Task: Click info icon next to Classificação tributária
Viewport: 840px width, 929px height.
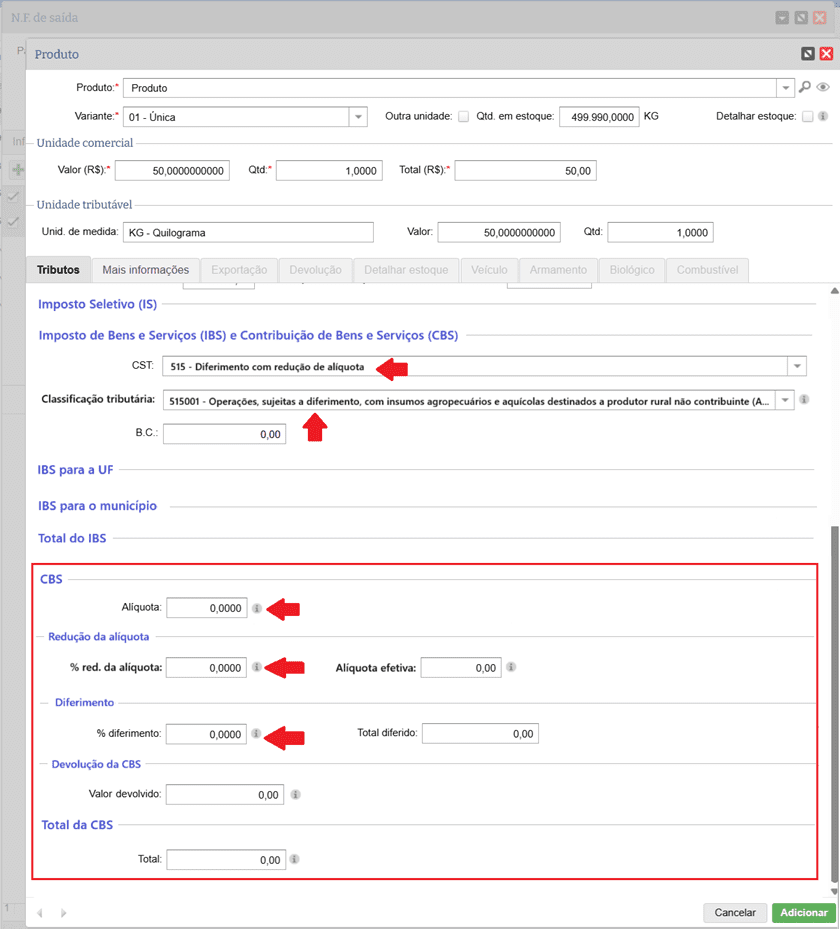Action: tap(805, 400)
